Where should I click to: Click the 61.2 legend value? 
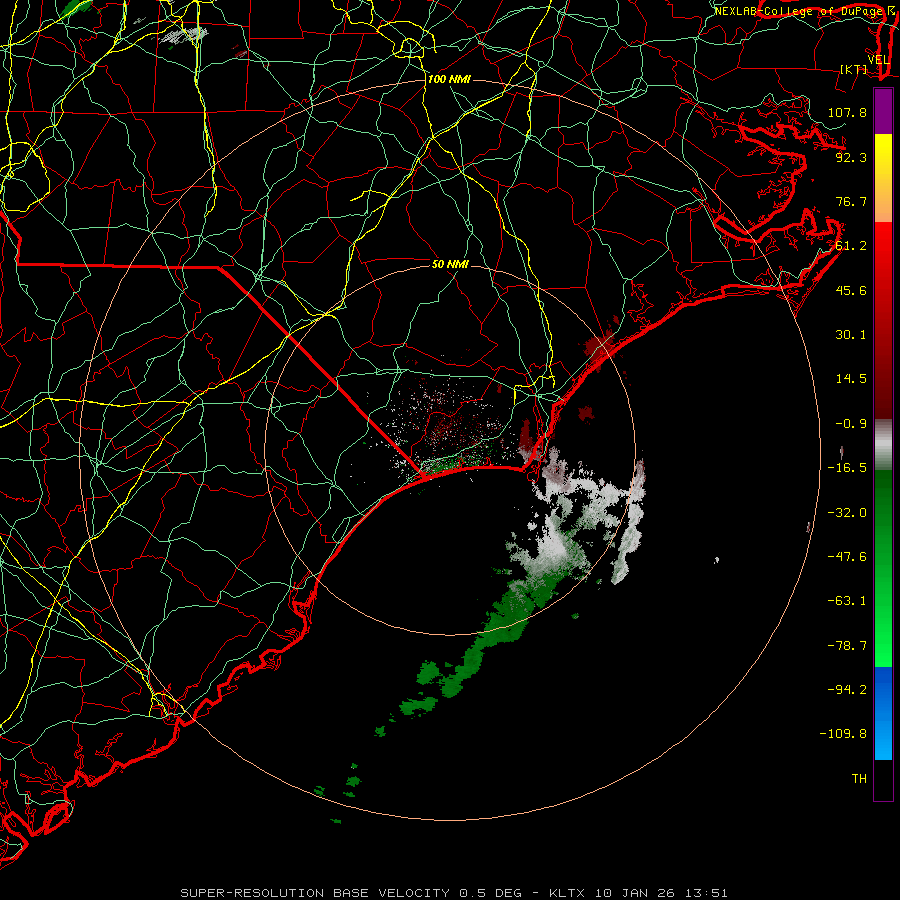[851, 246]
